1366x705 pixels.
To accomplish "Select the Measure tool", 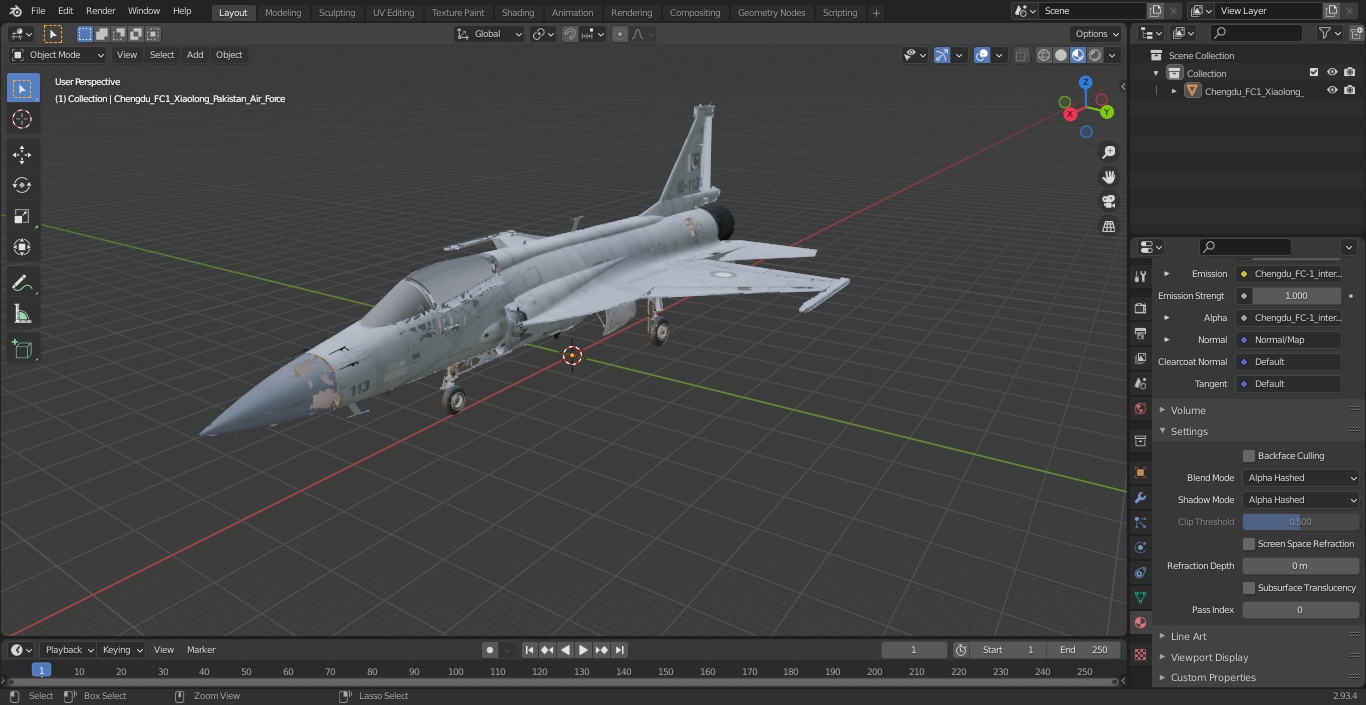I will [x=22, y=315].
